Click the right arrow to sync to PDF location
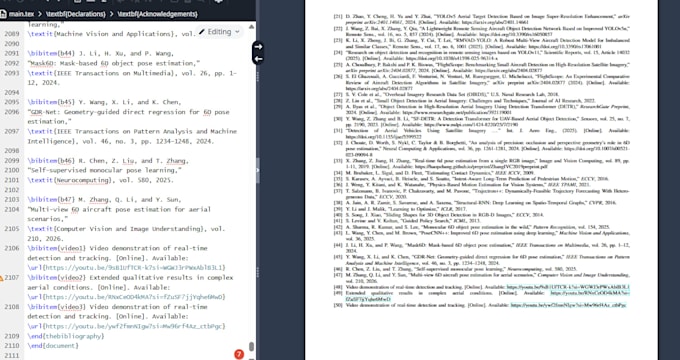 pyautogui.click(x=258, y=46)
